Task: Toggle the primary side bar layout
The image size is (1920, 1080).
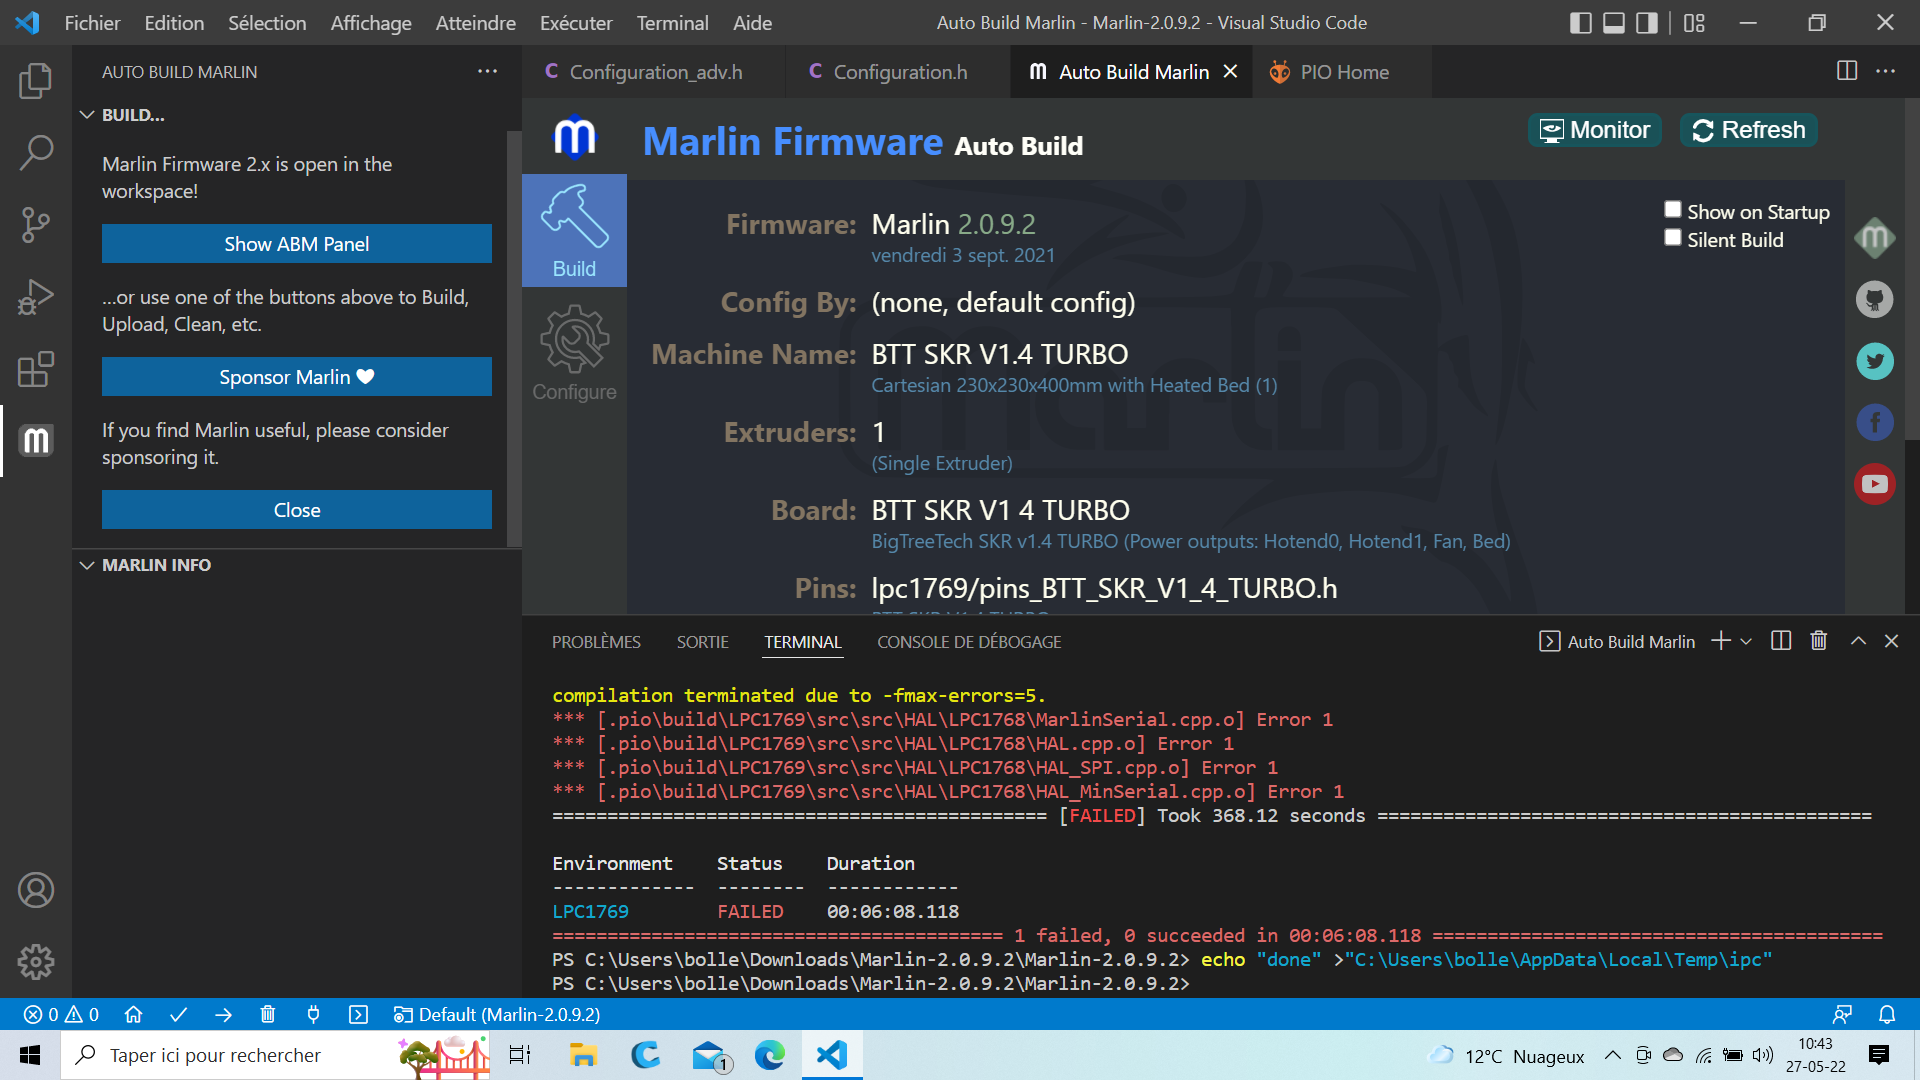Action: 1580,23
